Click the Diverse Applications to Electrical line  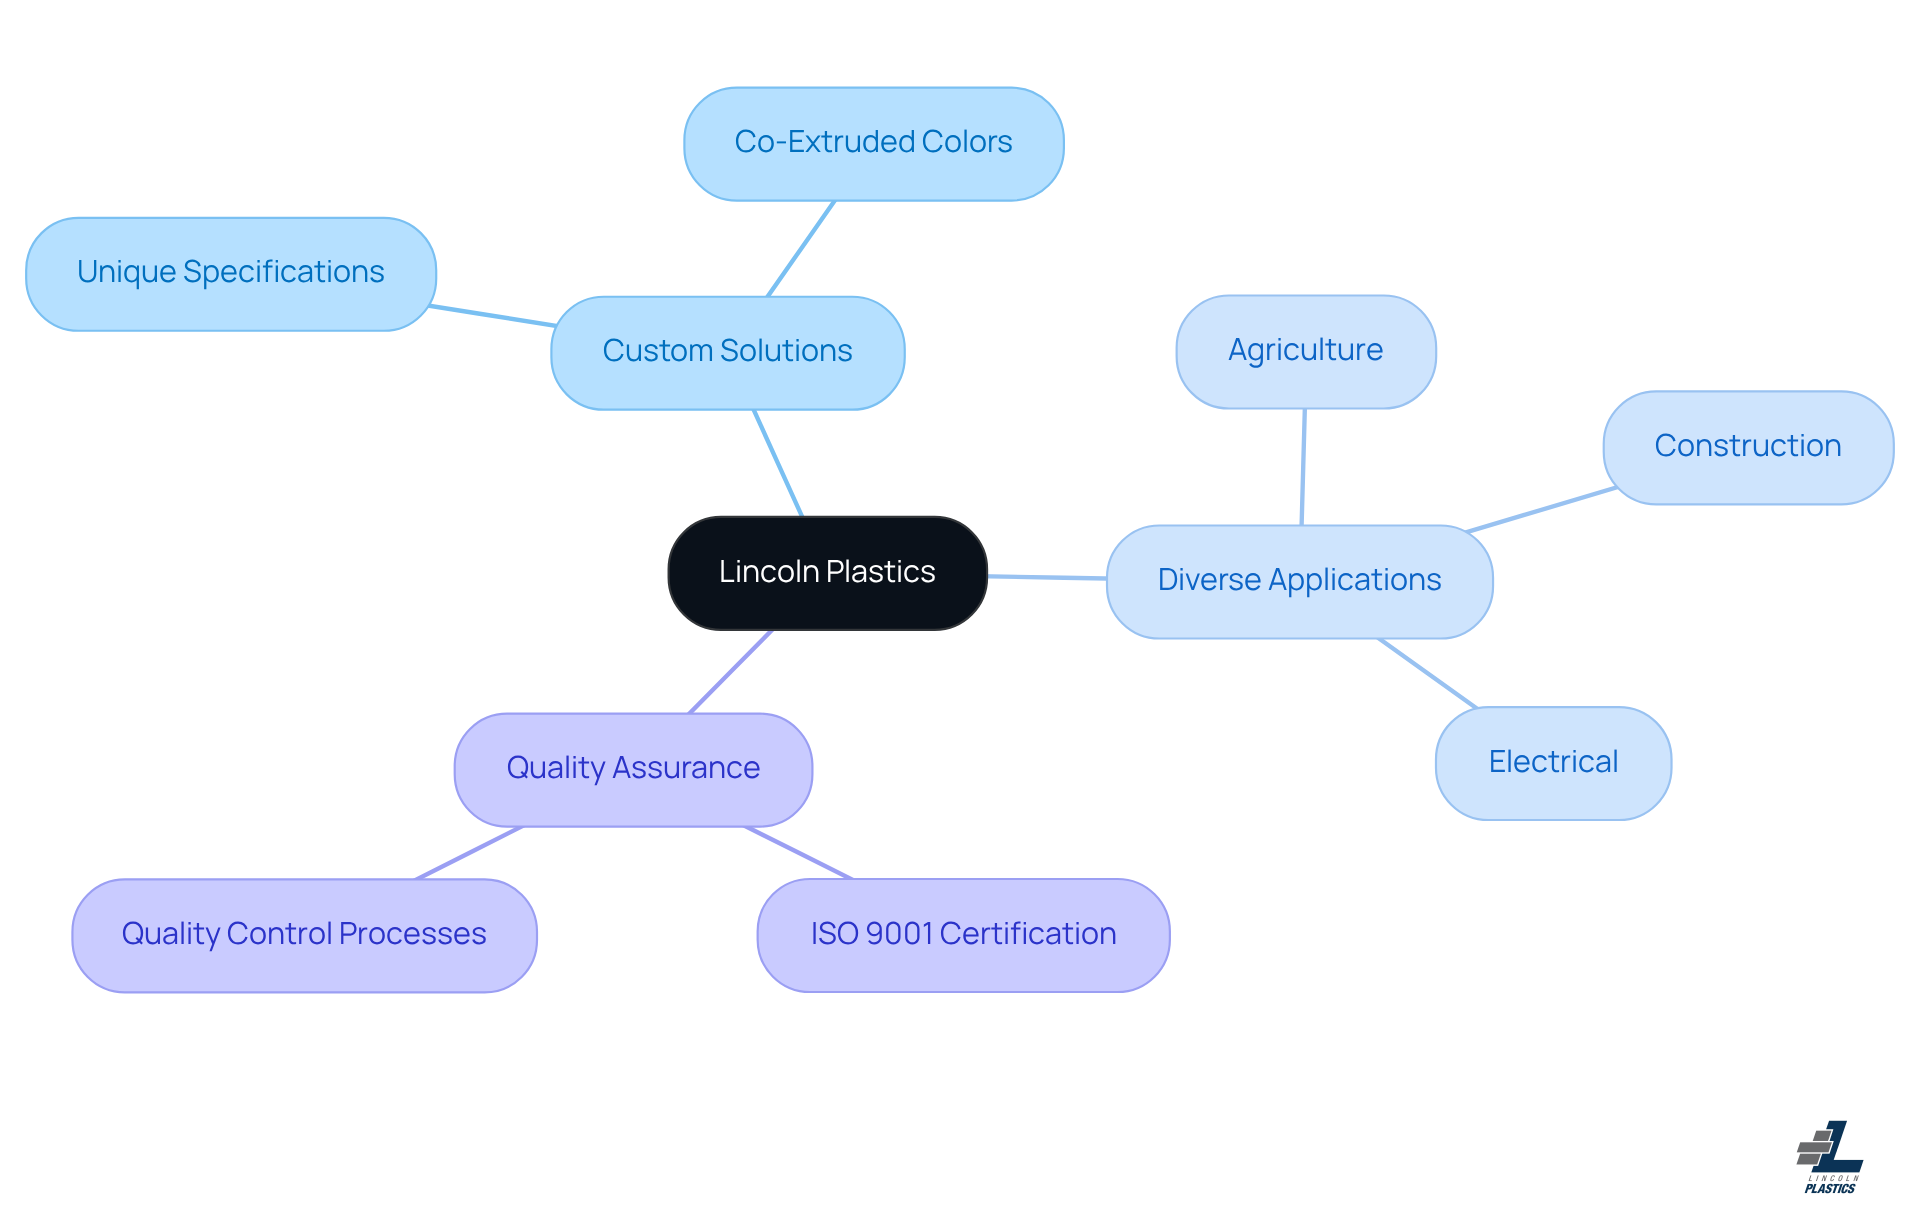click(x=1427, y=673)
